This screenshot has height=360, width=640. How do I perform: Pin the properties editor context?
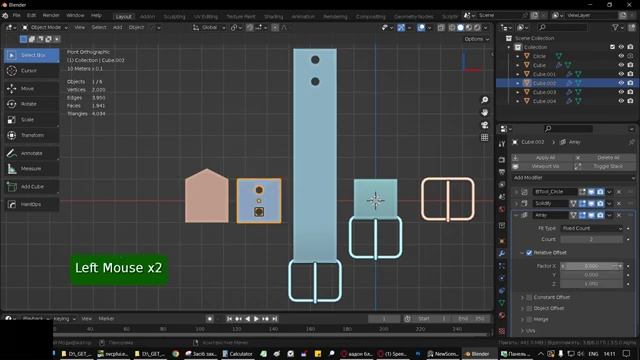[x=631, y=142]
